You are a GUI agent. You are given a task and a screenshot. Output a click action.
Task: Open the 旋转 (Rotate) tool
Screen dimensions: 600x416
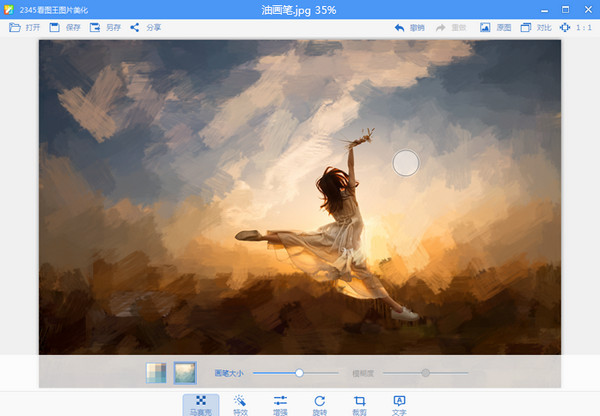[319, 404]
